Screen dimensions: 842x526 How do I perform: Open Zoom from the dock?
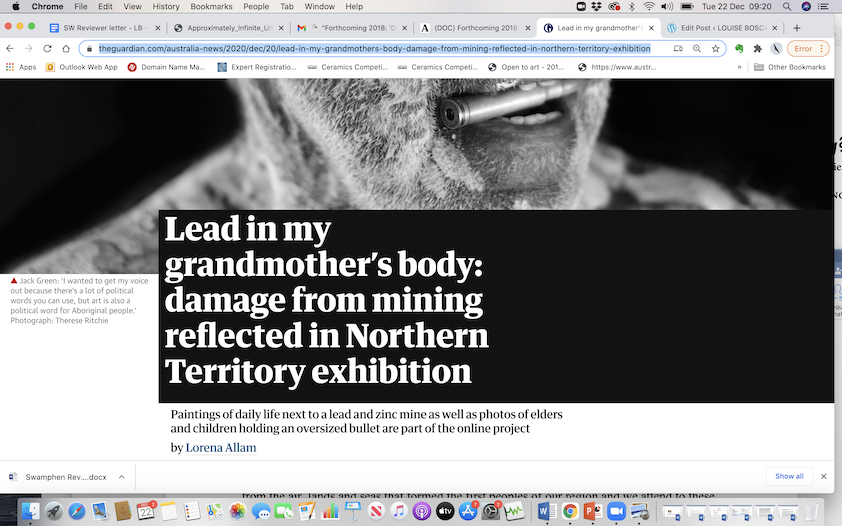coord(616,511)
